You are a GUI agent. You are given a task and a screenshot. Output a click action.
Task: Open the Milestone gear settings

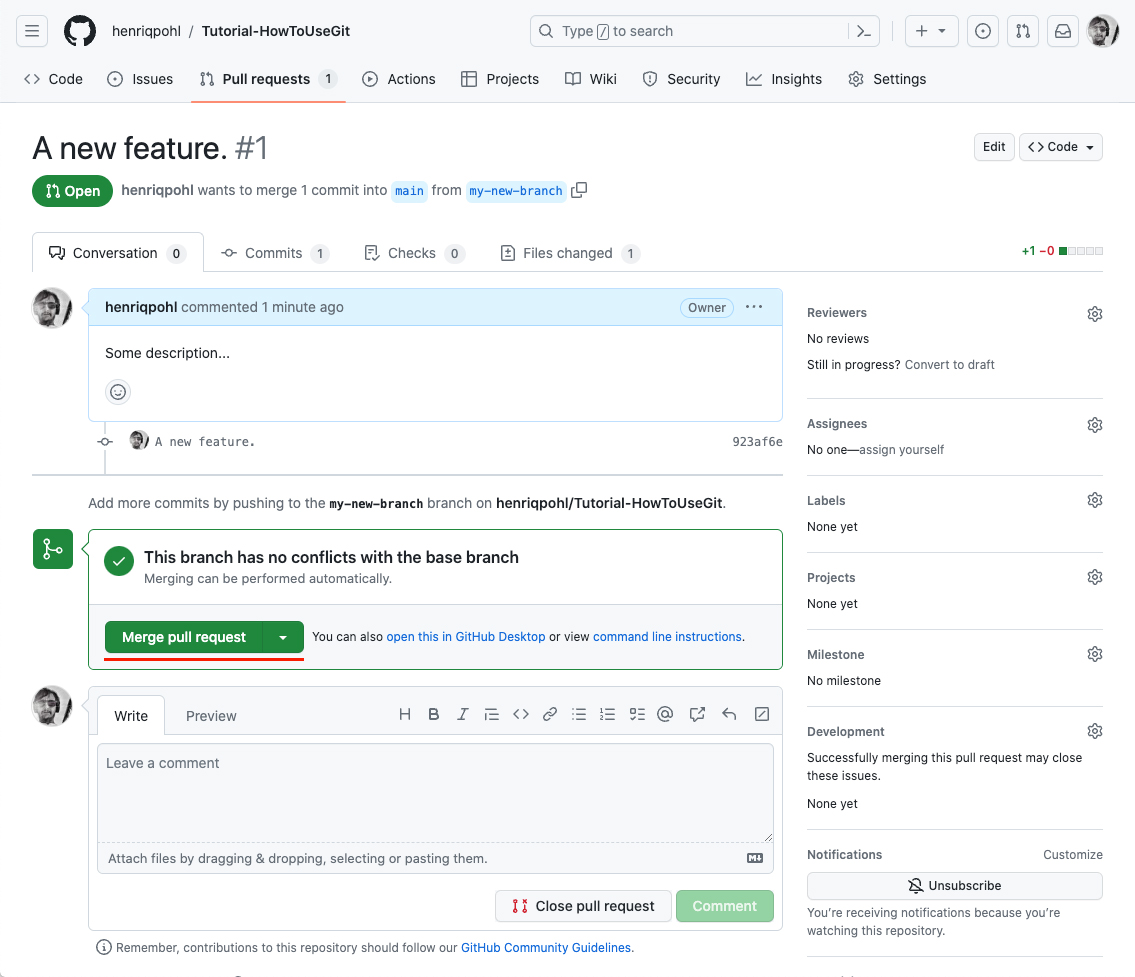(x=1094, y=654)
